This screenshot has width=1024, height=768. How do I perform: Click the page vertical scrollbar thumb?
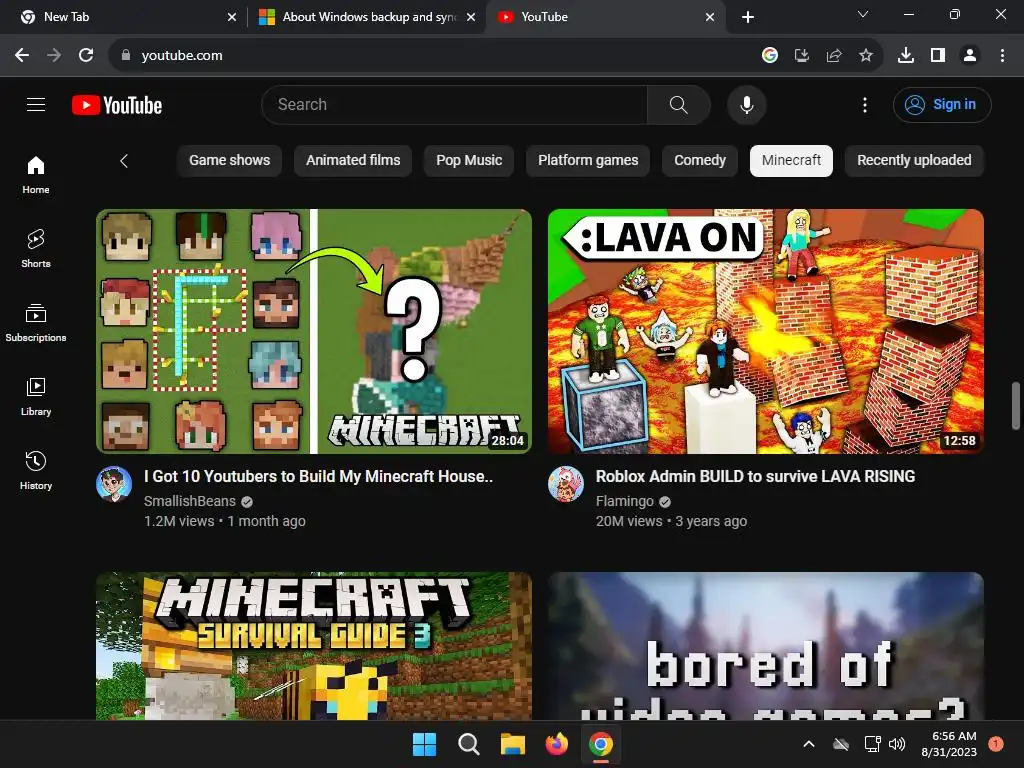pos(1016,405)
